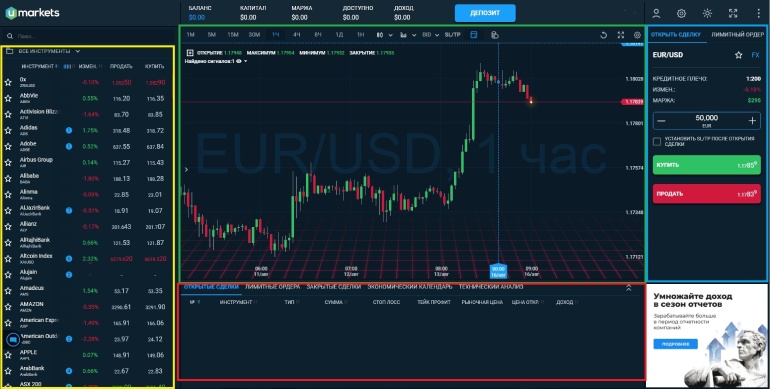
Task: Switch theme with the sun icon
Action: click(707, 13)
